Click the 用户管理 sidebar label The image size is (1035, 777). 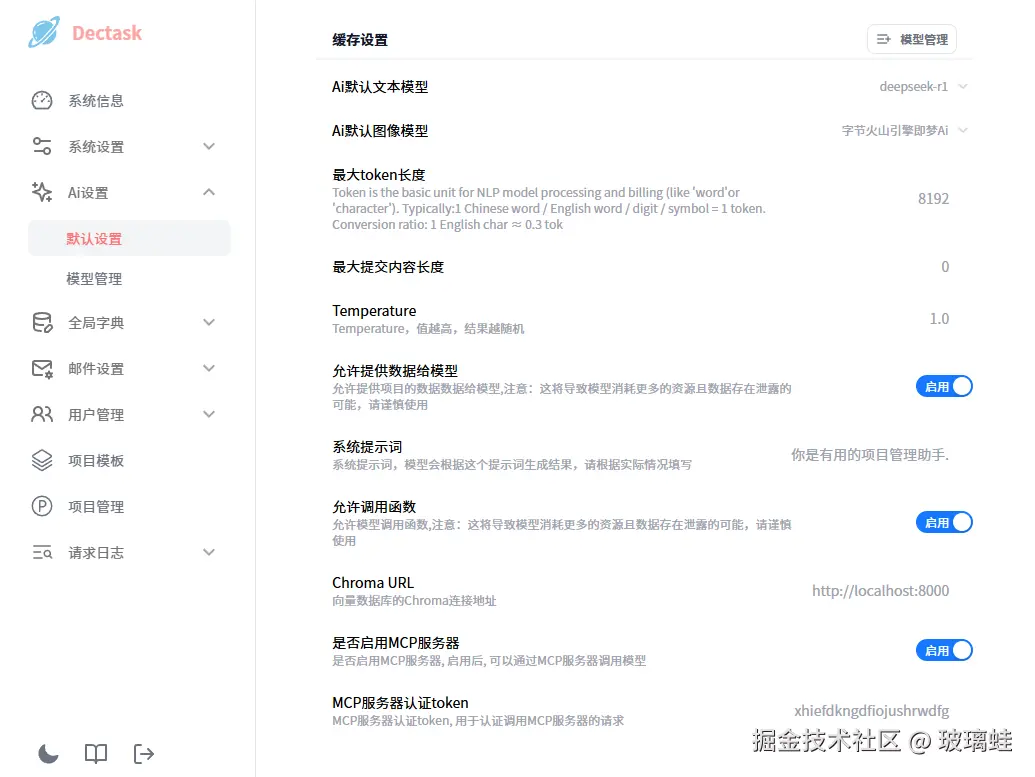96,415
